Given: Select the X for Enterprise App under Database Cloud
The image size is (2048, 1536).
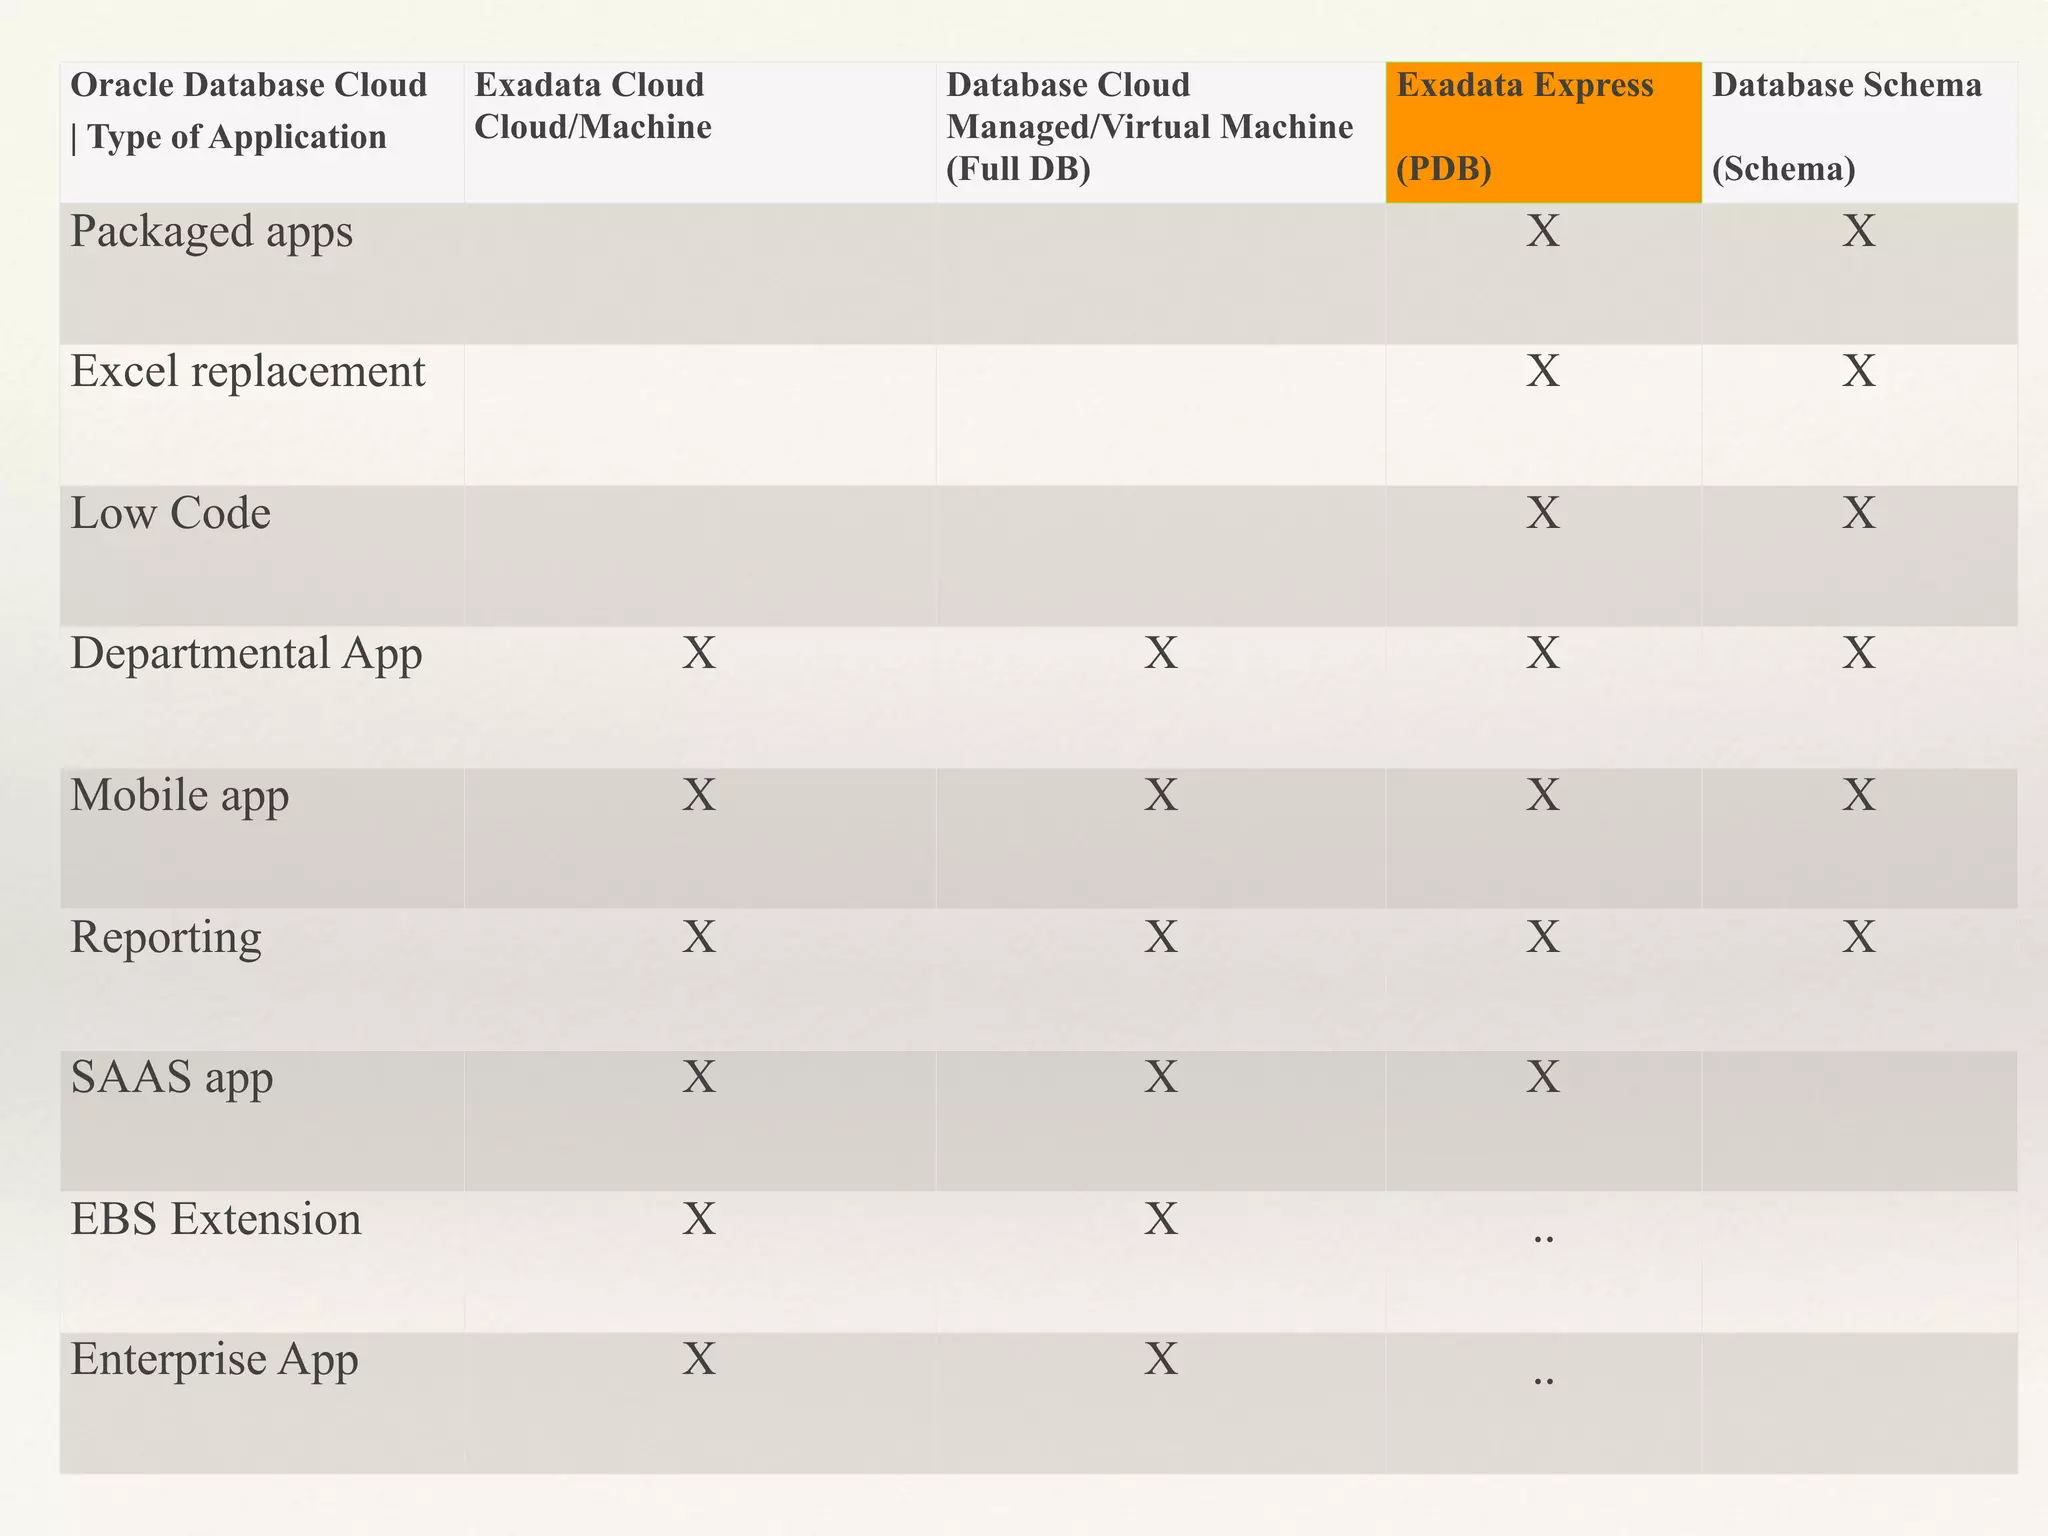Looking at the screenshot, I should pos(1161,1360).
